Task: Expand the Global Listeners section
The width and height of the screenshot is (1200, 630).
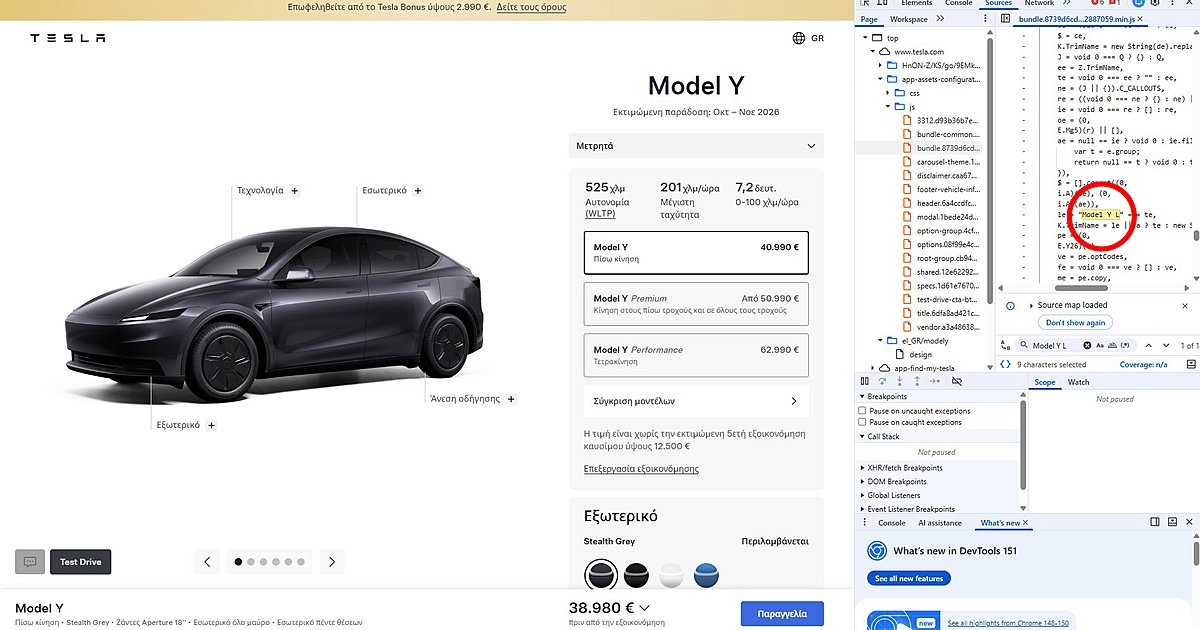Action: (x=863, y=495)
